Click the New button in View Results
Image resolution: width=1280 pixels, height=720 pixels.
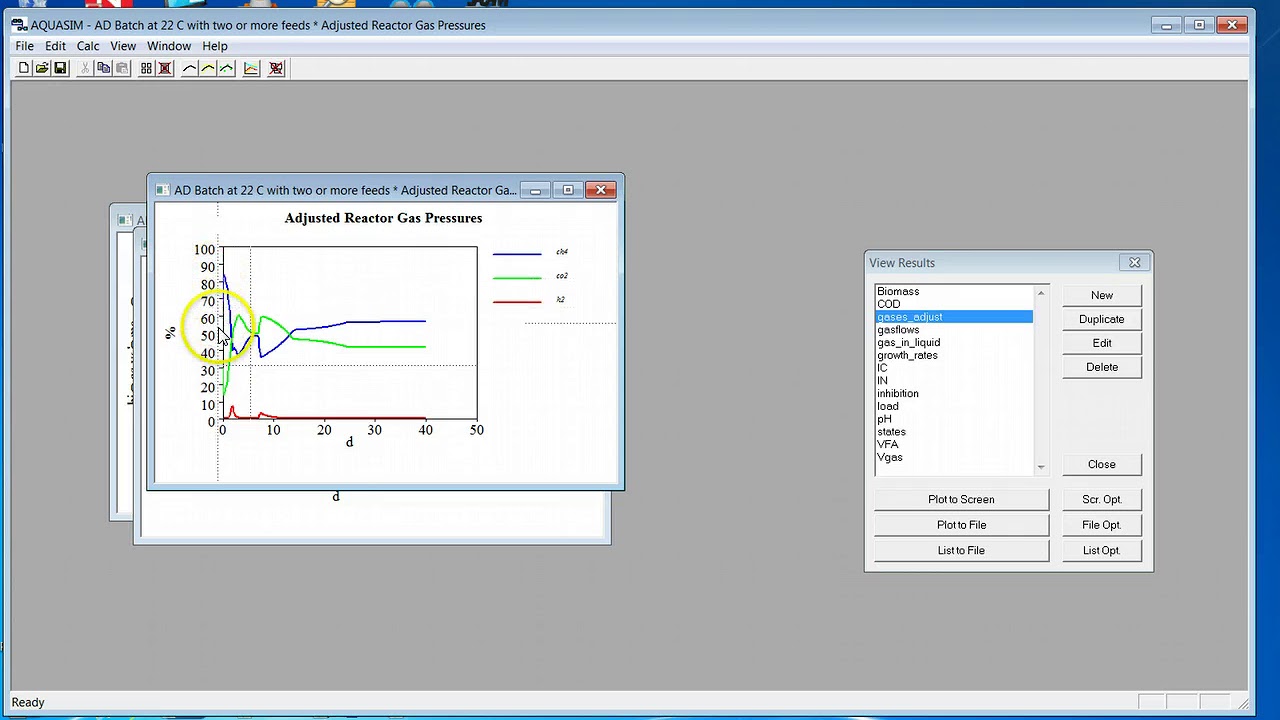(x=1102, y=295)
